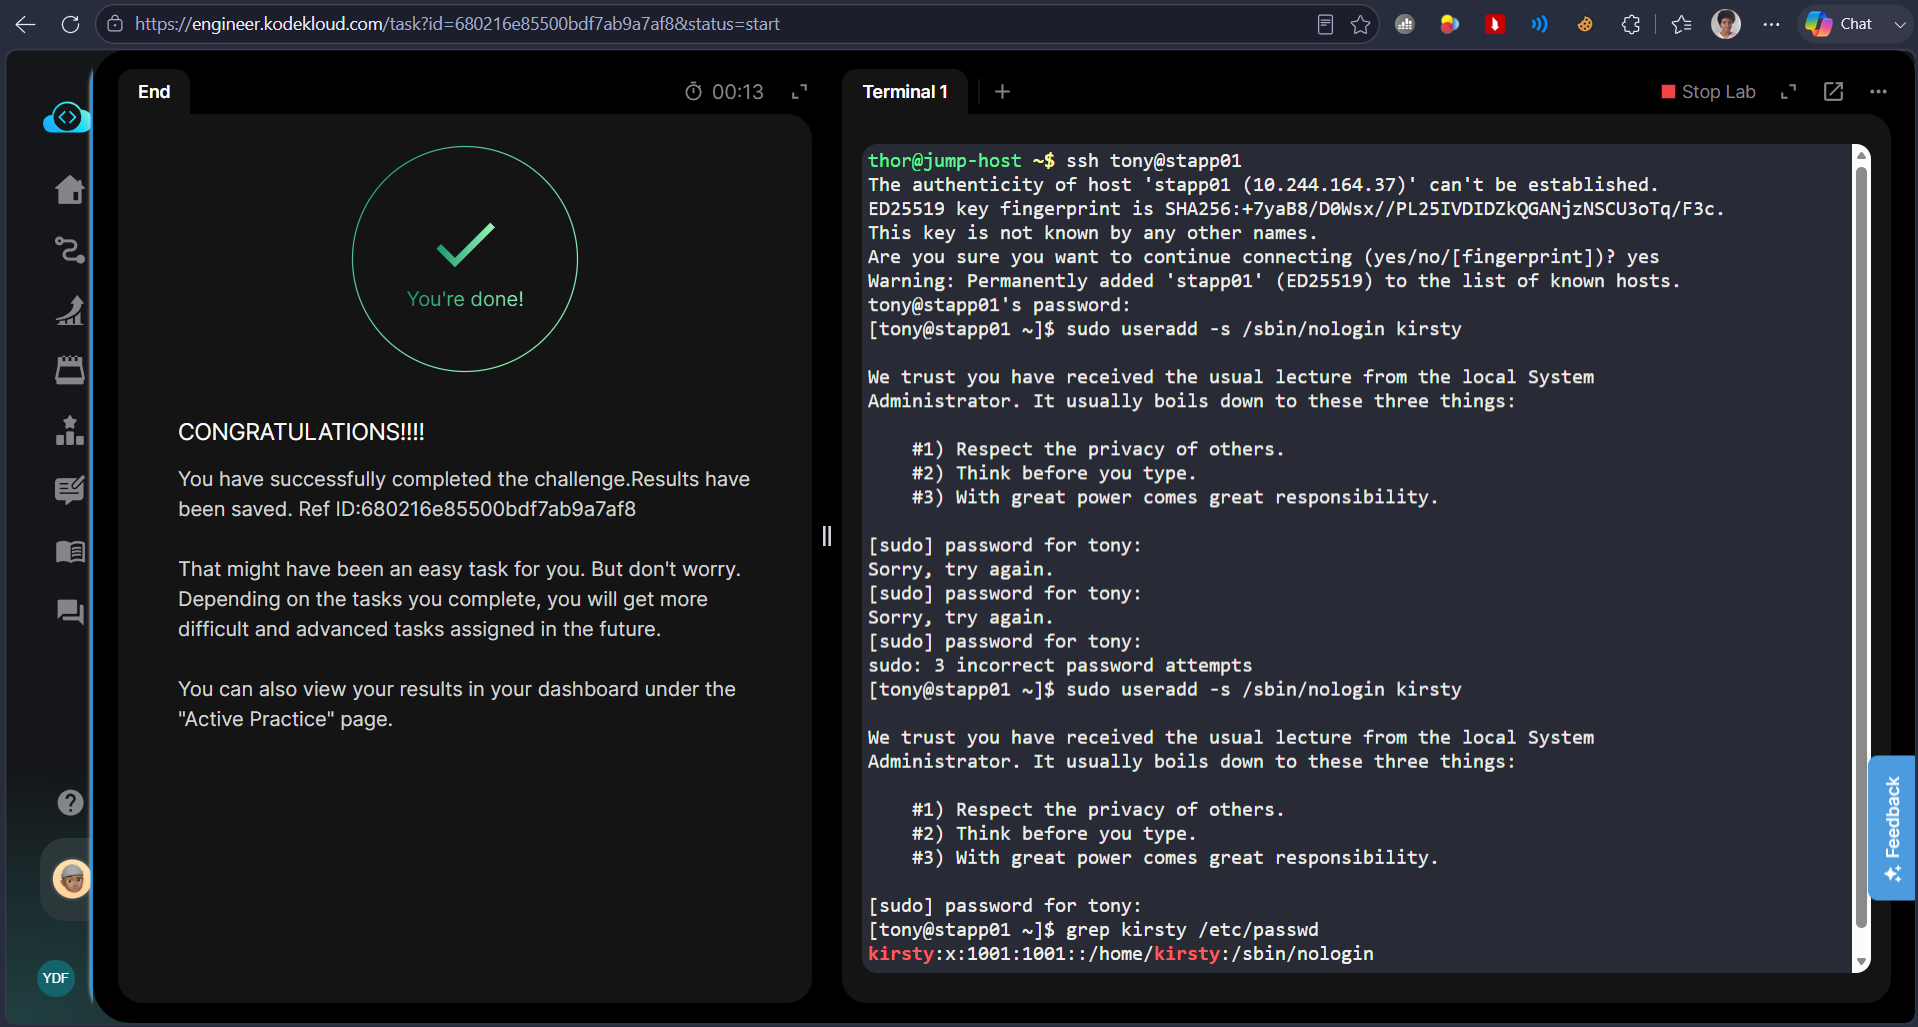Click the ED25519 key fingerprint line
This screenshot has width=1918, height=1027.
pos(1296,209)
